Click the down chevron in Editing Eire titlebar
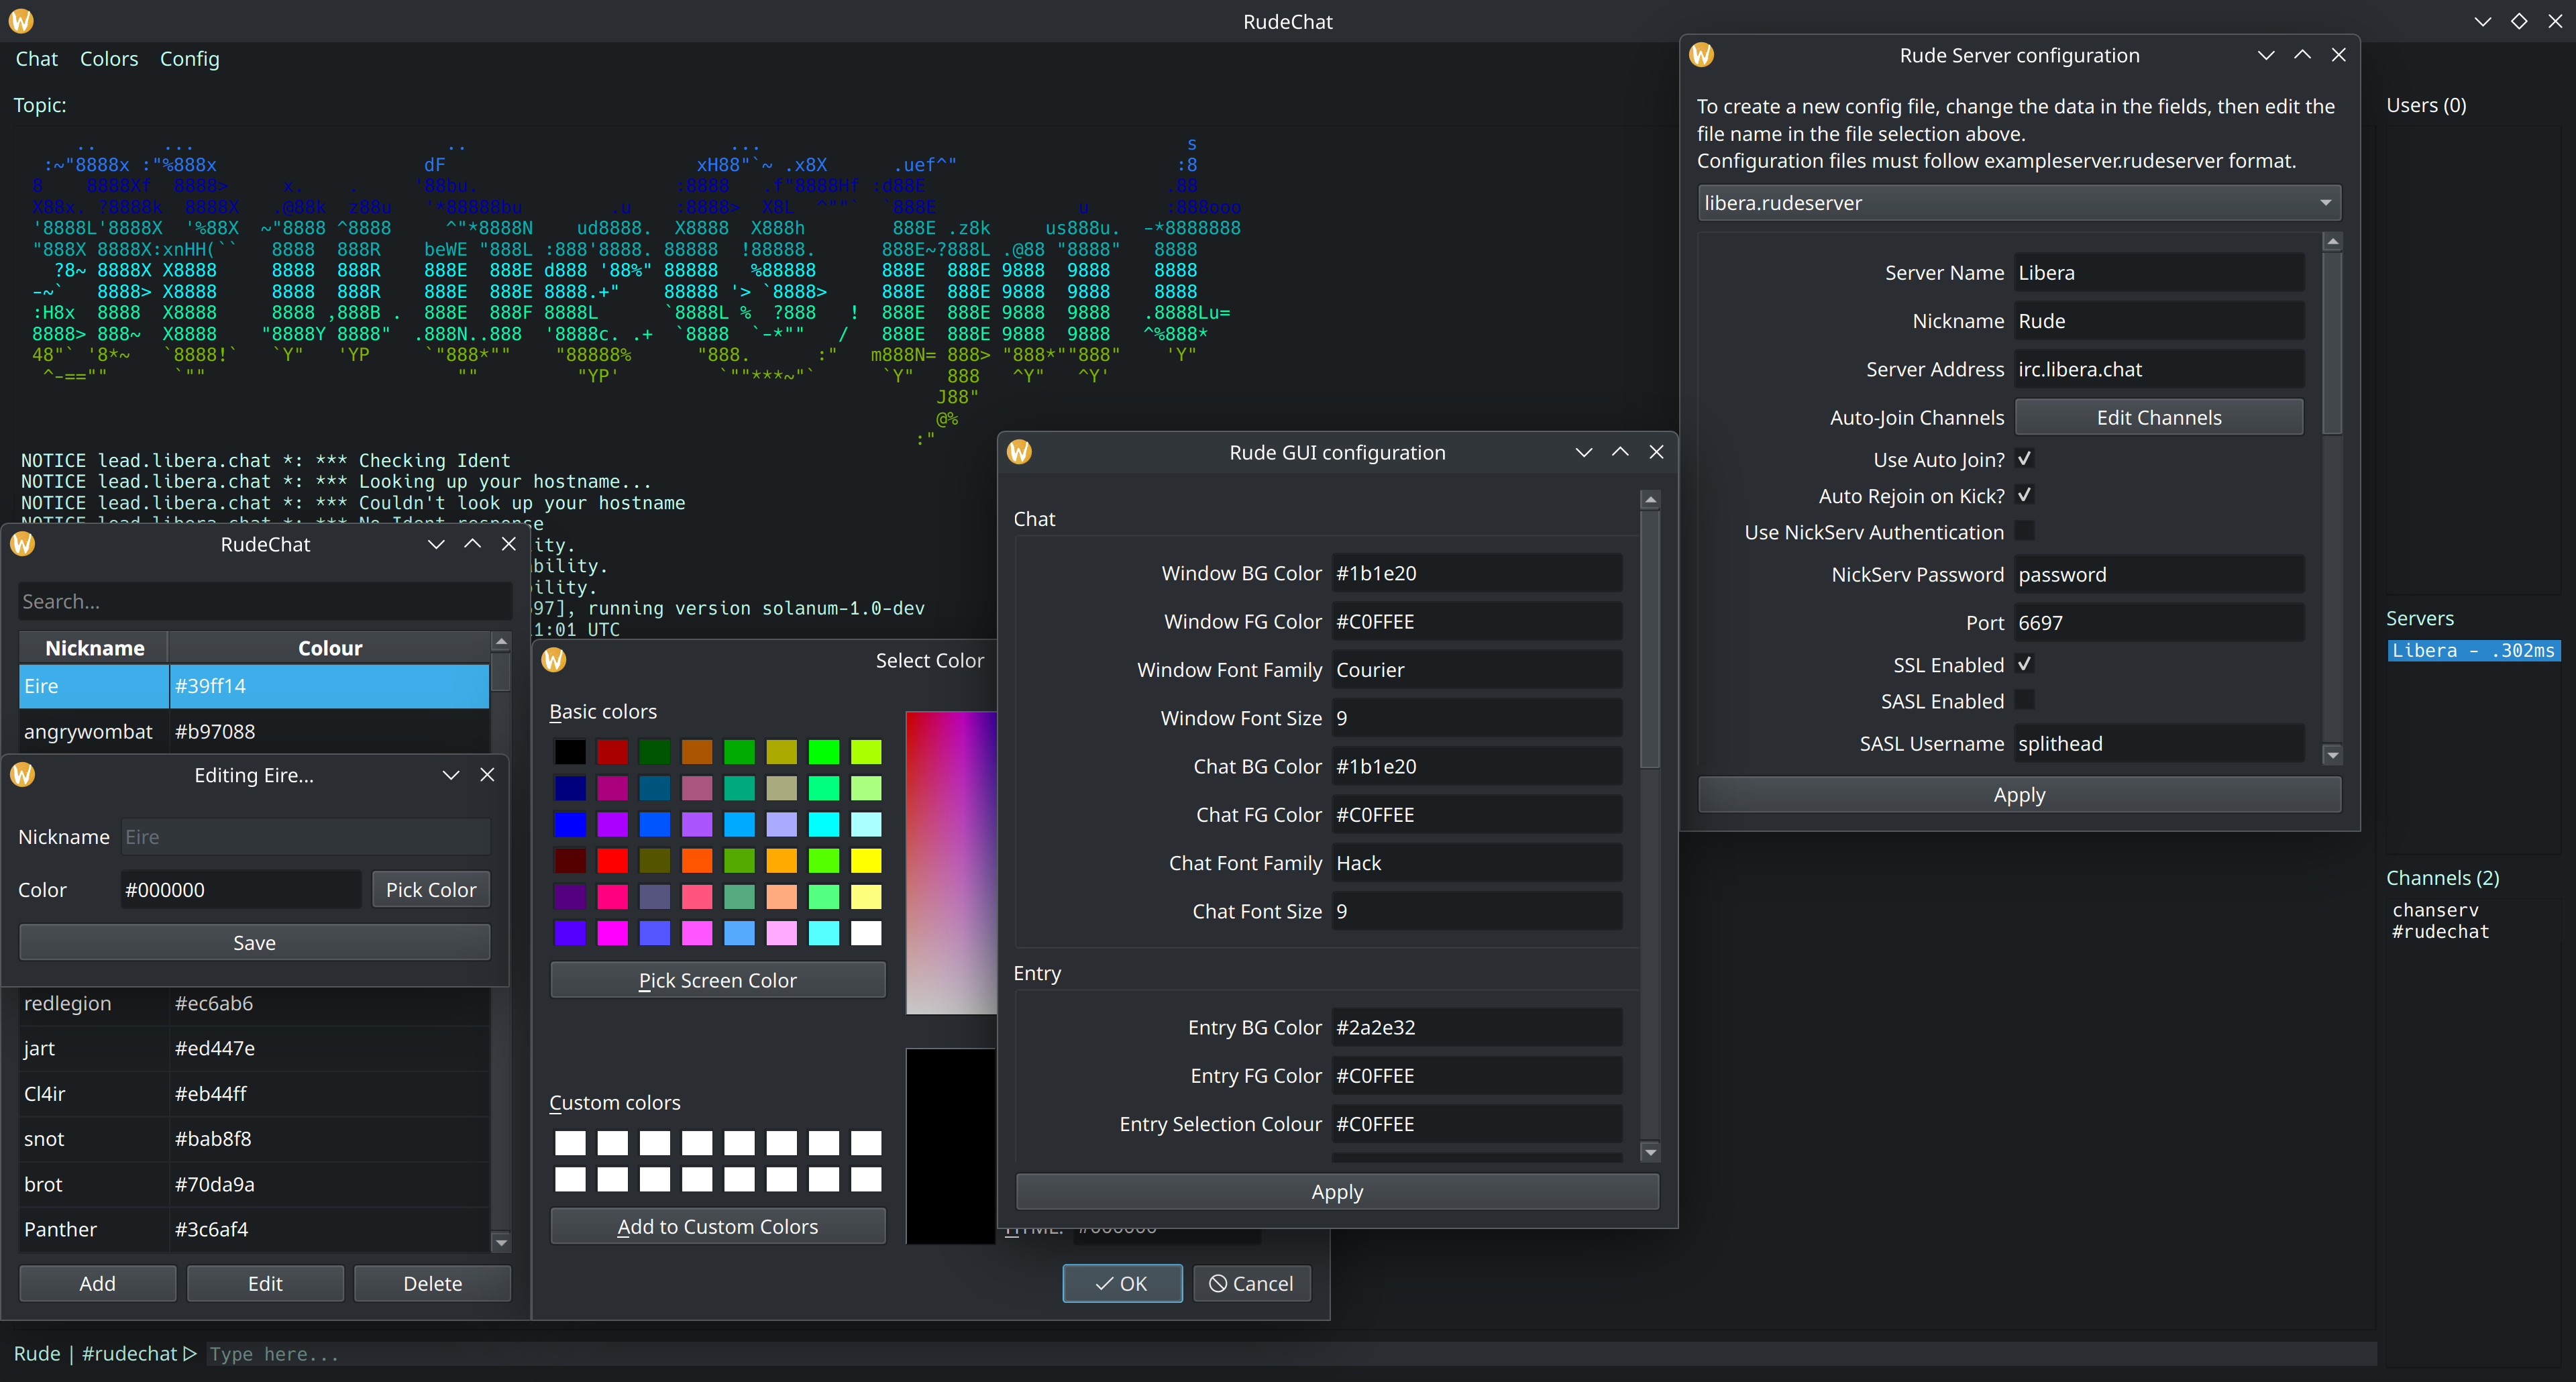The height and width of the screenshot is (1382, 2576). tap(451, 775)
